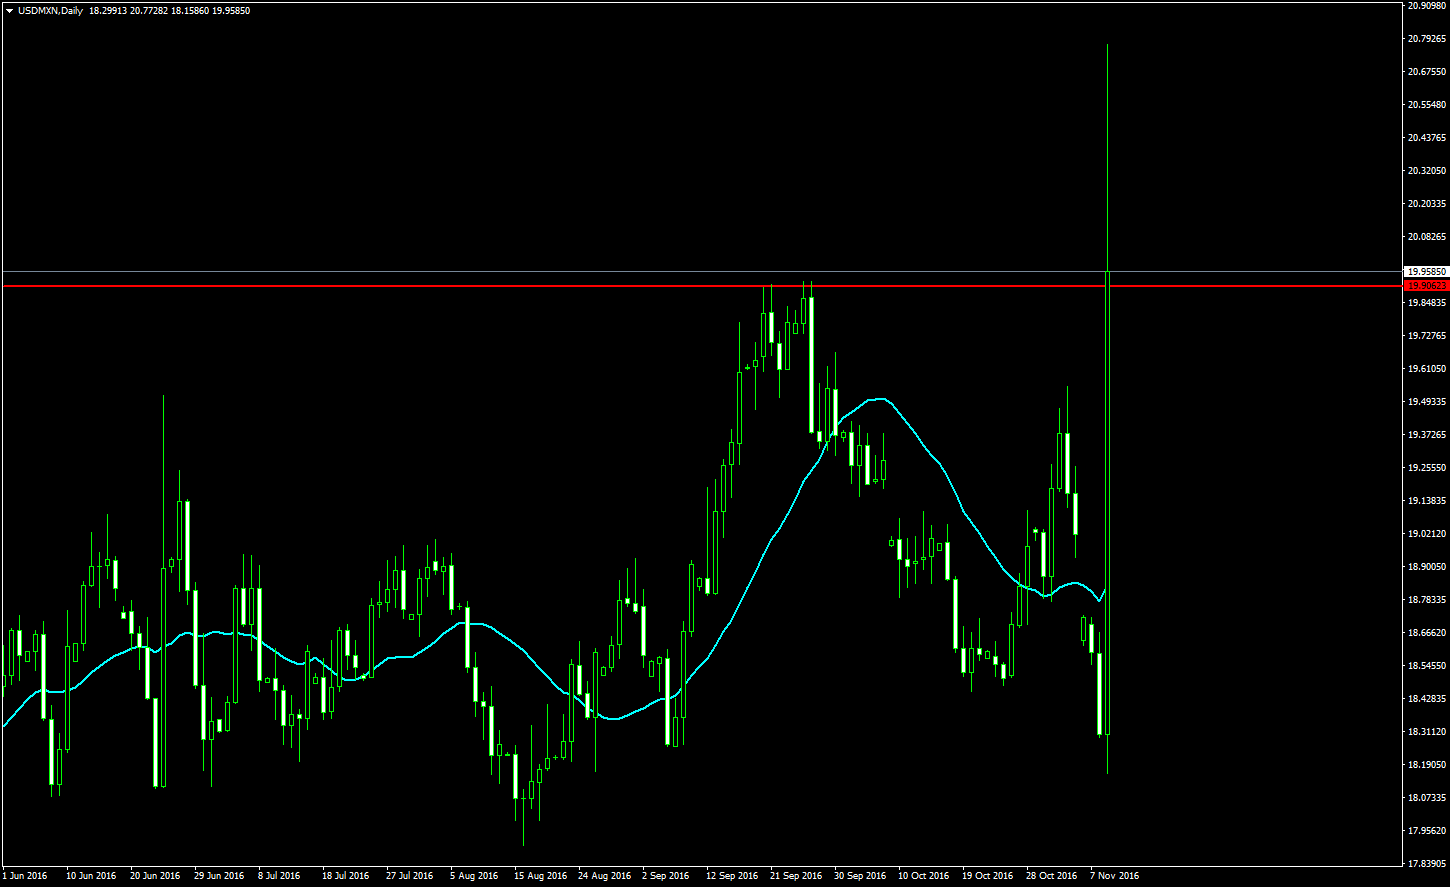The height and width of the screenshot is (887, 1450).
Task: Click the 17.83905 bottom price scale label
Action: [1426, 863]
